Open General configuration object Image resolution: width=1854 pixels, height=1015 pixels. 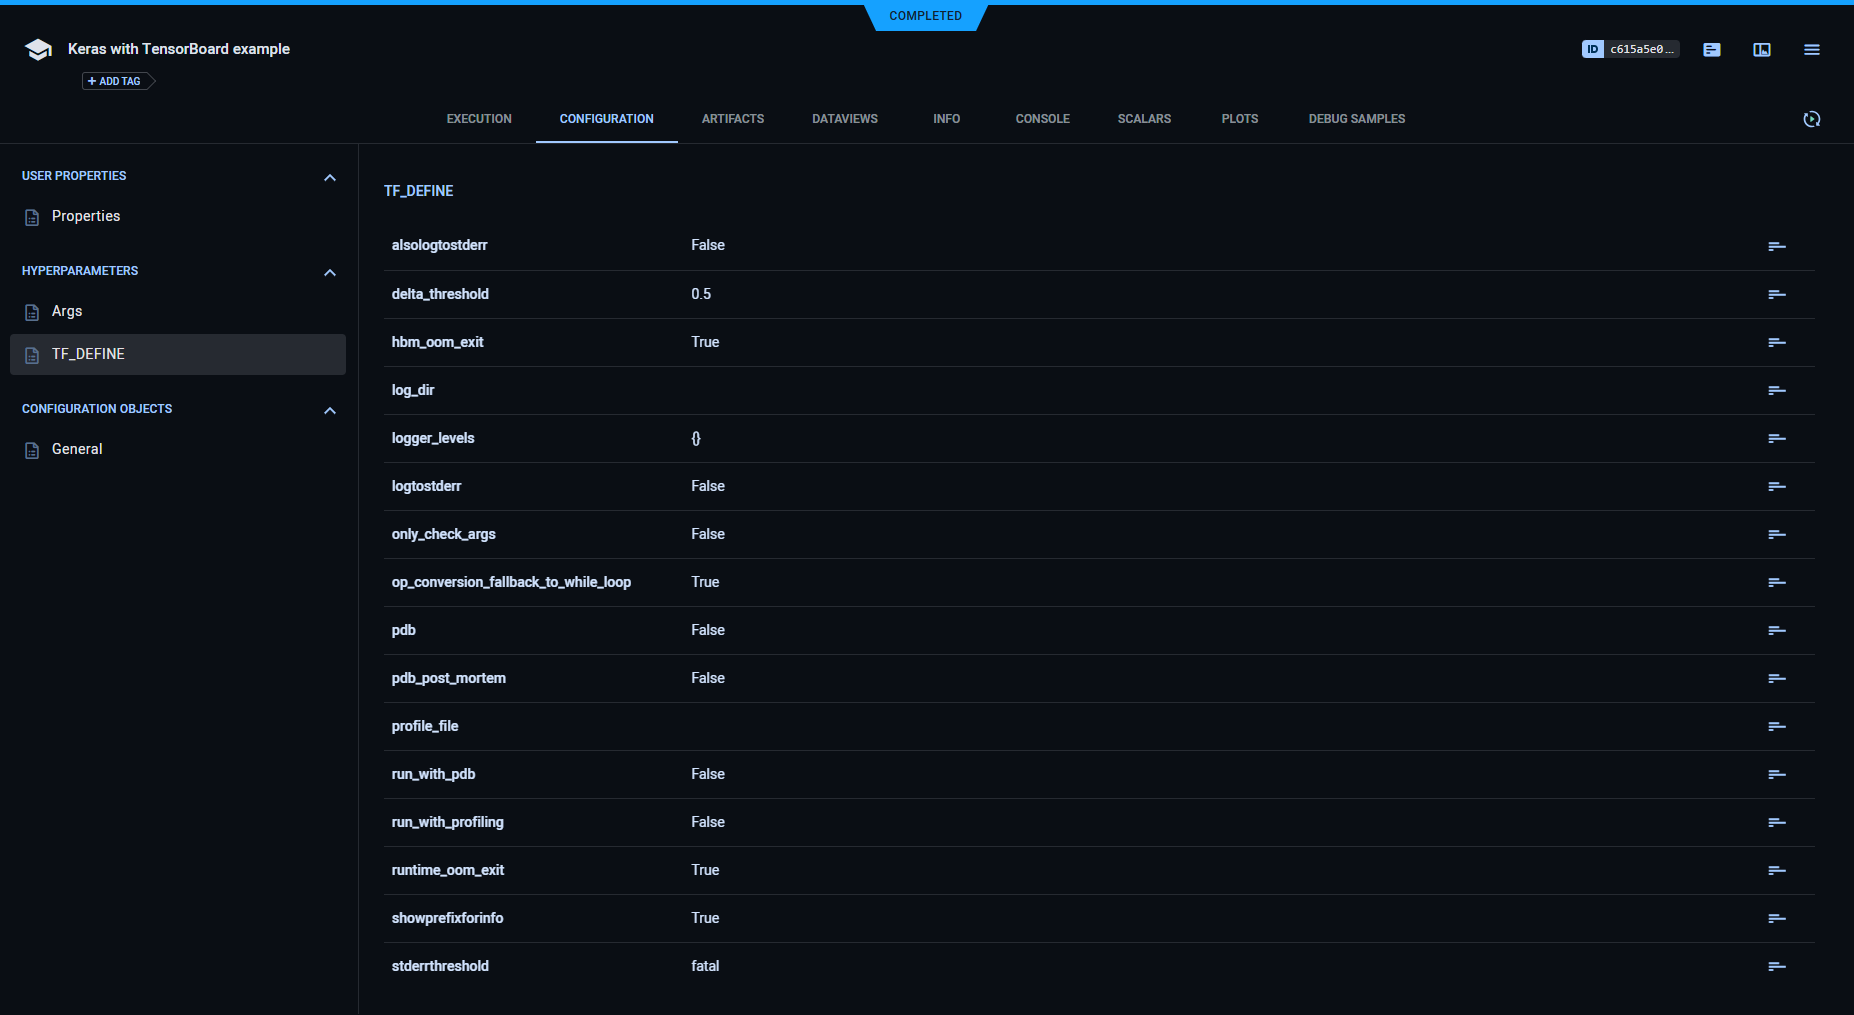77,450
